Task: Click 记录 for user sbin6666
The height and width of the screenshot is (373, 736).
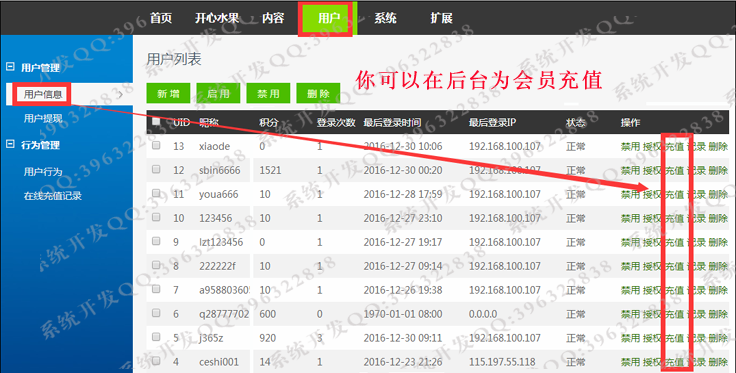Action: click(697, 170)
